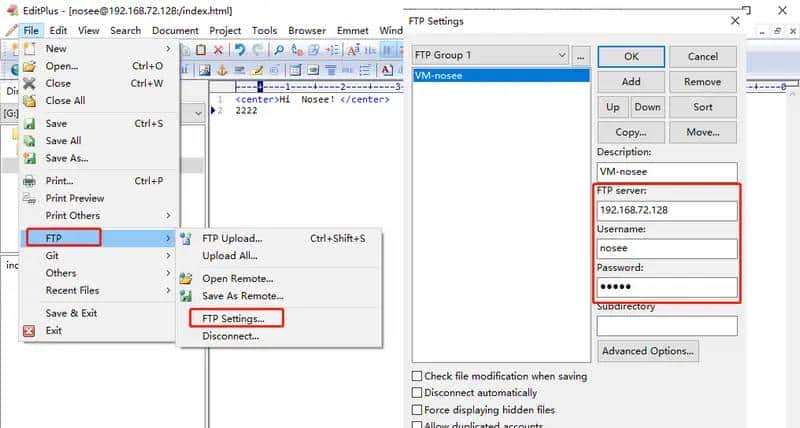The width and height of the screenshot is (800, 428).
Task: Click the yellow Comment pencil HTML icon
Action: [x=257, y=70]
